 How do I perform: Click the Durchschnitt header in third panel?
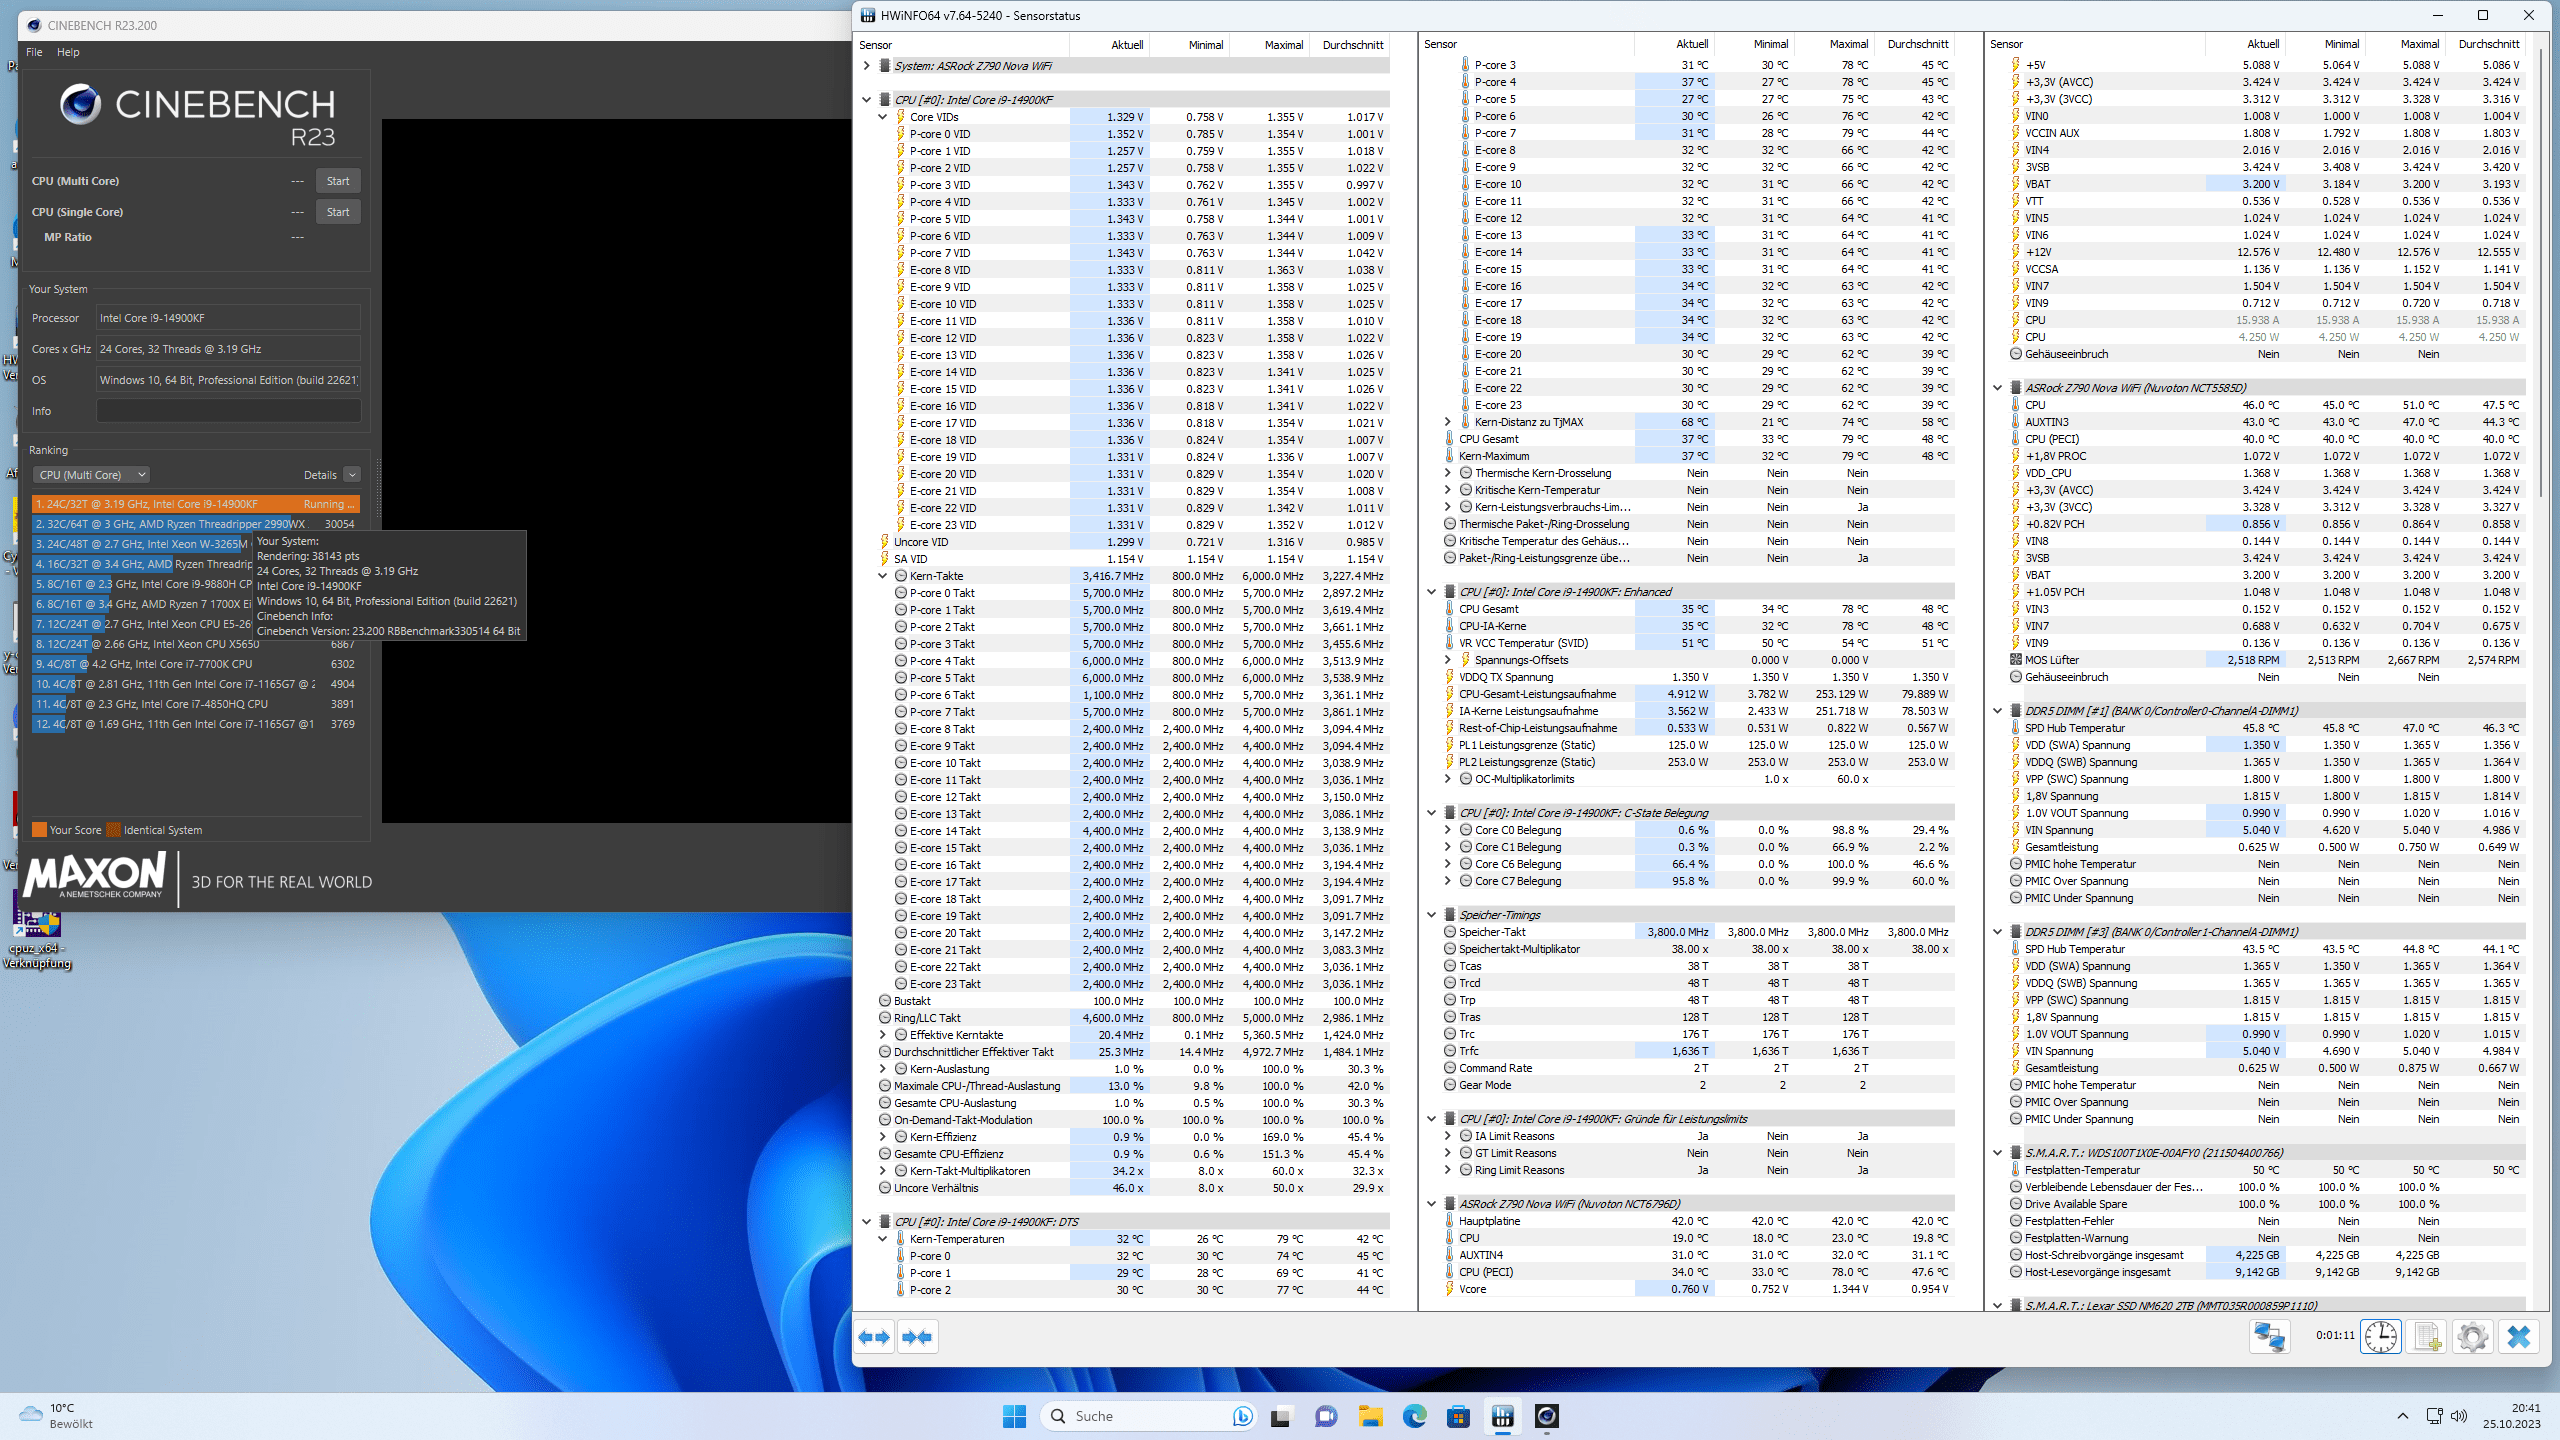[2486, 44]
